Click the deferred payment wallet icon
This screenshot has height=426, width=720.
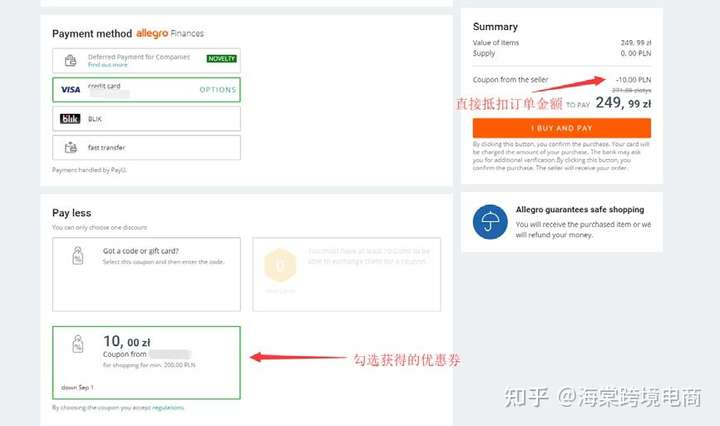click(70, 60)
